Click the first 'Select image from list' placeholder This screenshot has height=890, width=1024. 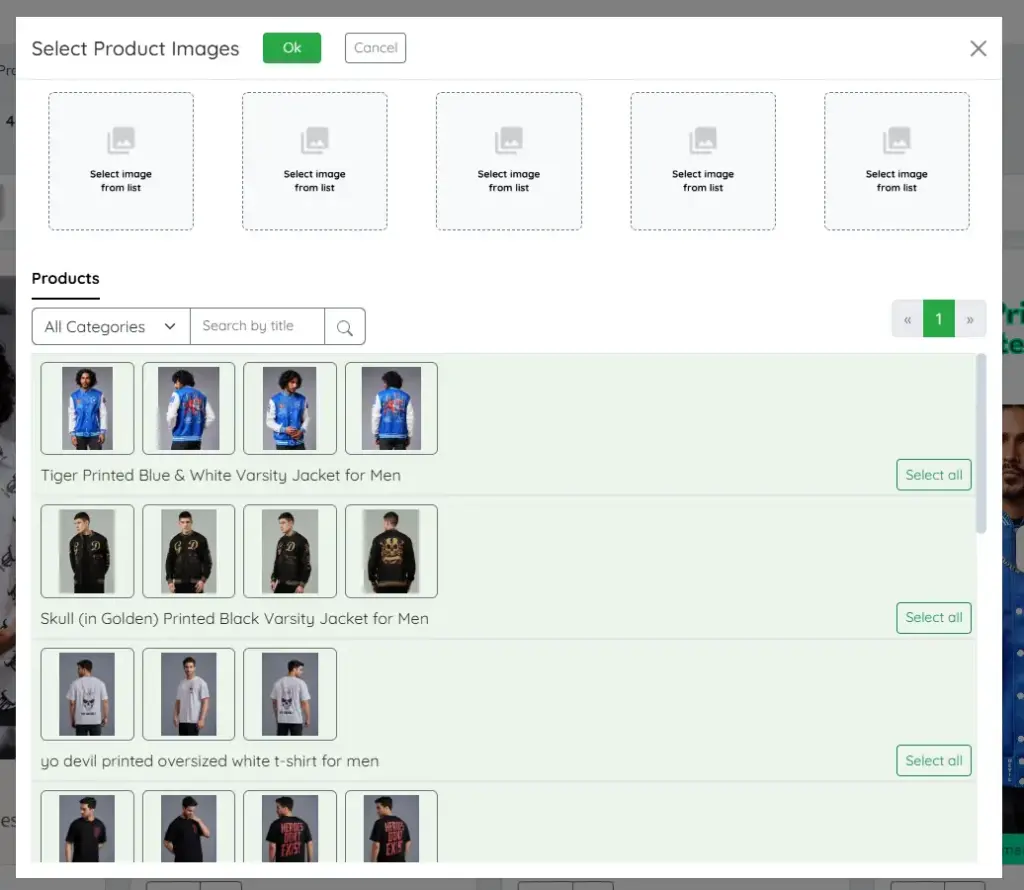pyautogui.click(x=121, y=160)
